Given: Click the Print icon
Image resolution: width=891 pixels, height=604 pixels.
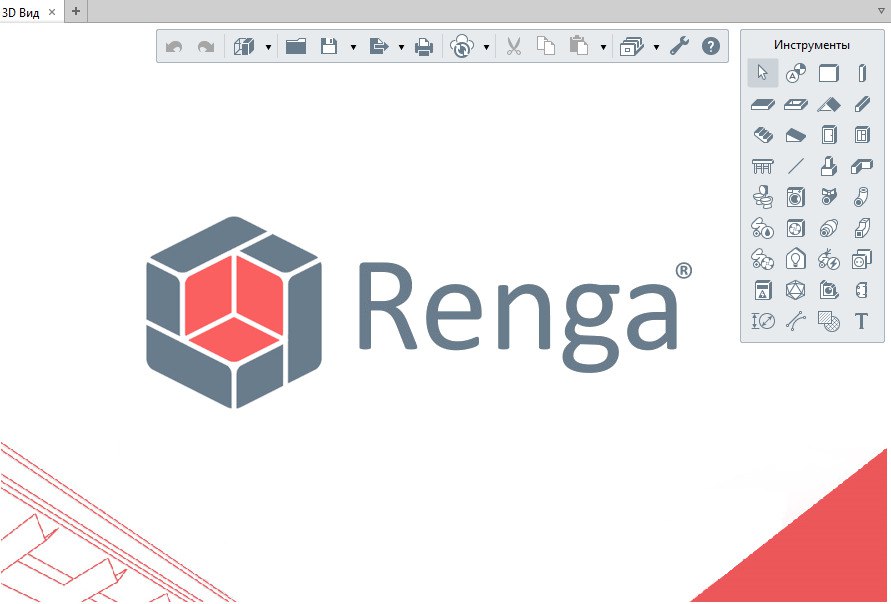Looking at the screenshot, I should [x=424, y=47].
